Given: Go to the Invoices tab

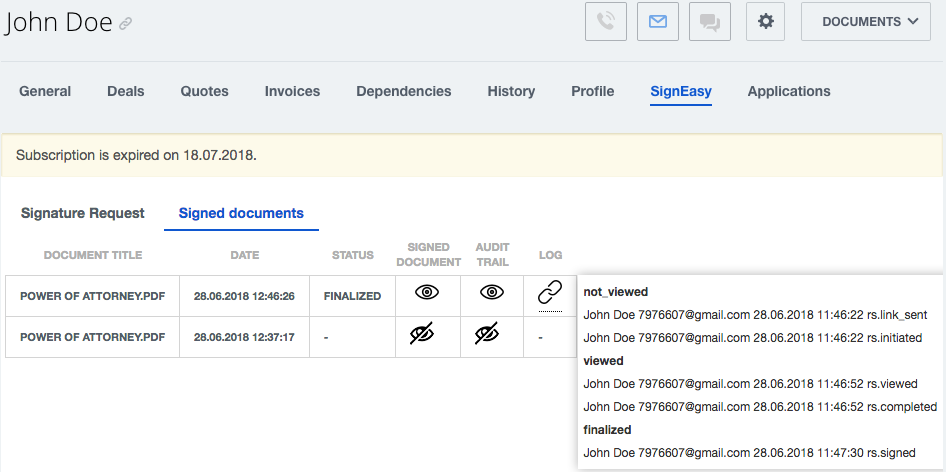Looking at the screenshot, I should [x=292, y=91].
